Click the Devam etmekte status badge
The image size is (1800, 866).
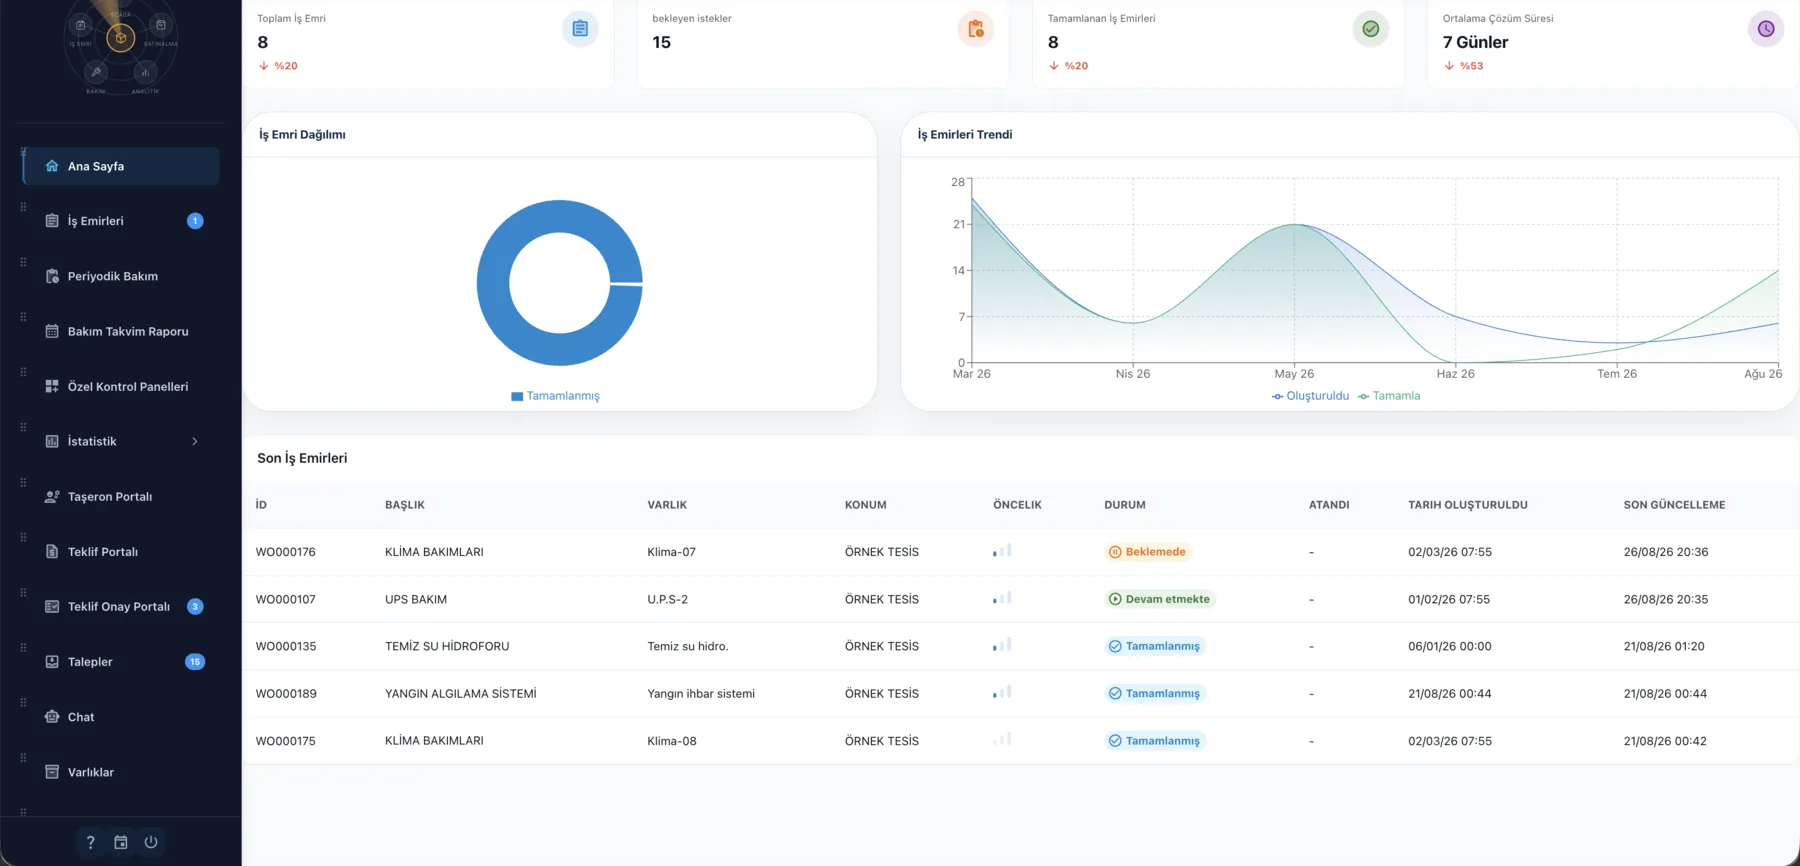tap(1160, 599)
